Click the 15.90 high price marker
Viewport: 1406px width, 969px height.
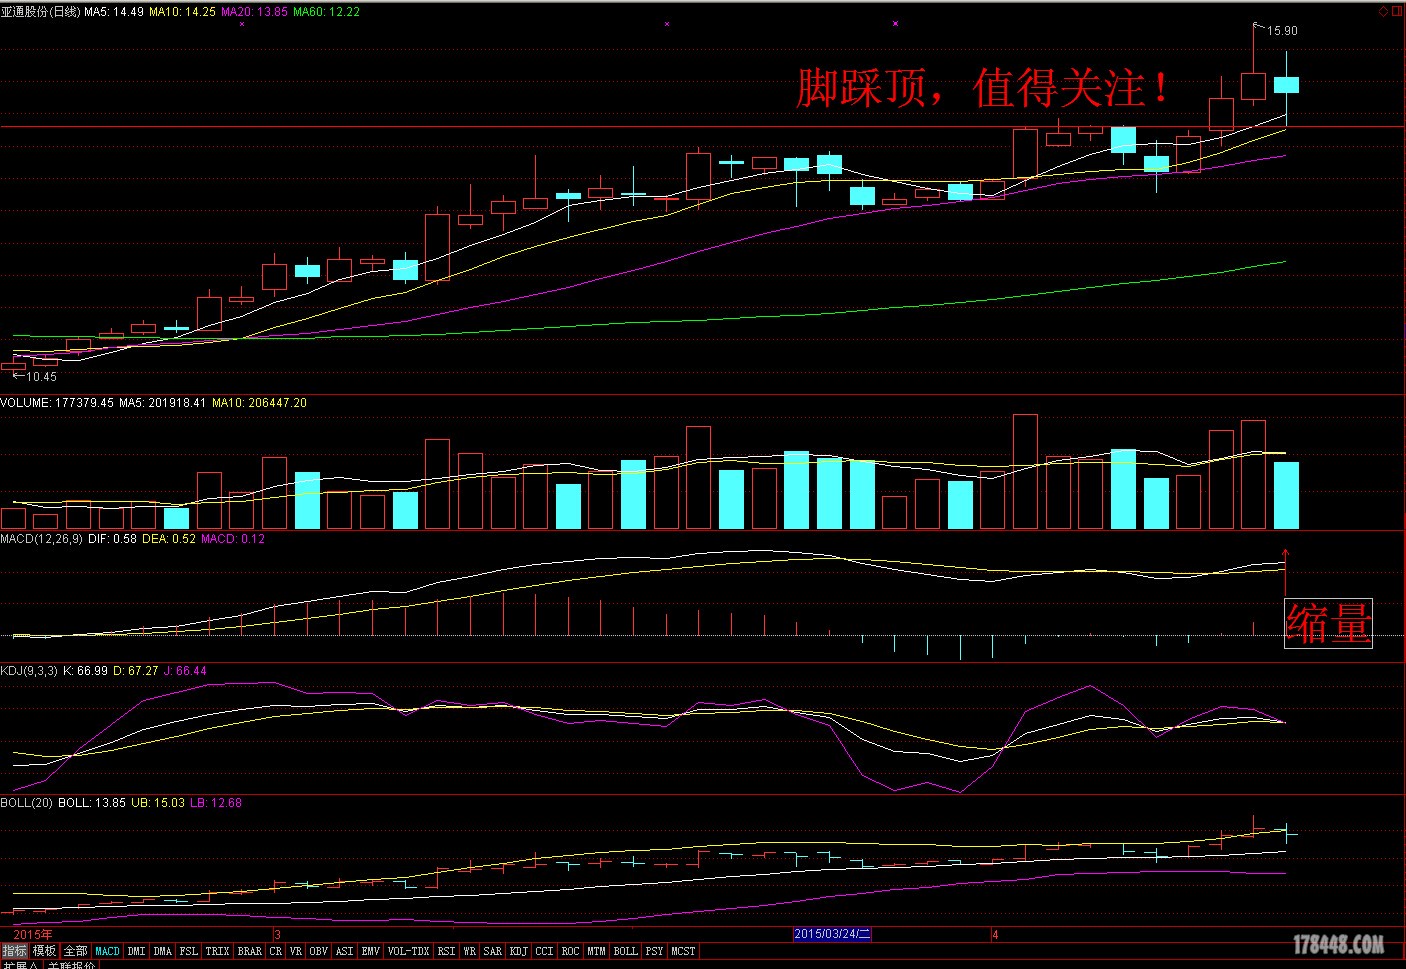(1282, 31)
